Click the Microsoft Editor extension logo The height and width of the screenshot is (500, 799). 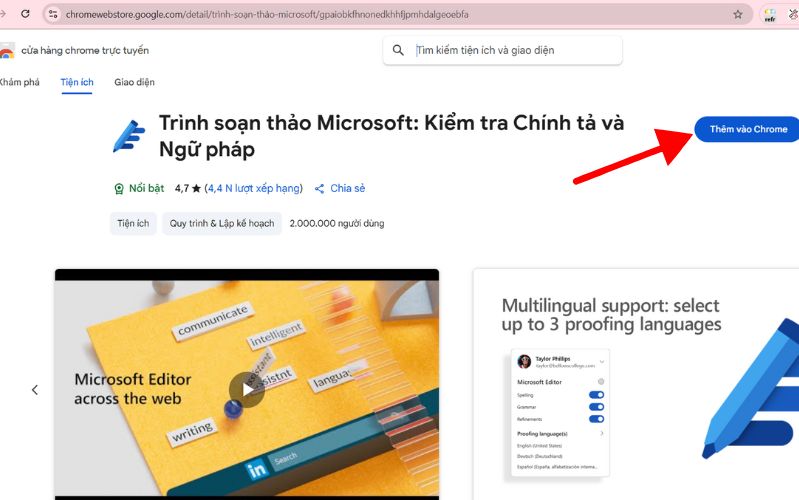coord(129,136)
